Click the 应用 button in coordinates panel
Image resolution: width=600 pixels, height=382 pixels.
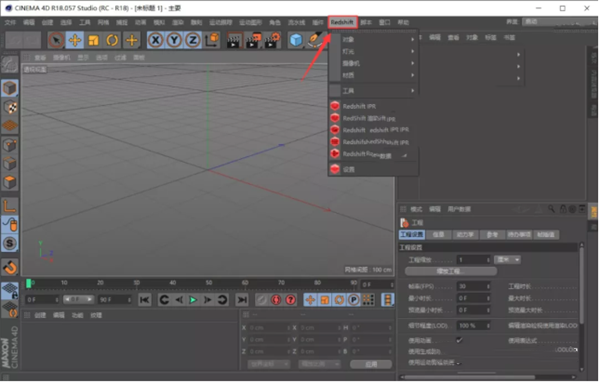[371, 364]
